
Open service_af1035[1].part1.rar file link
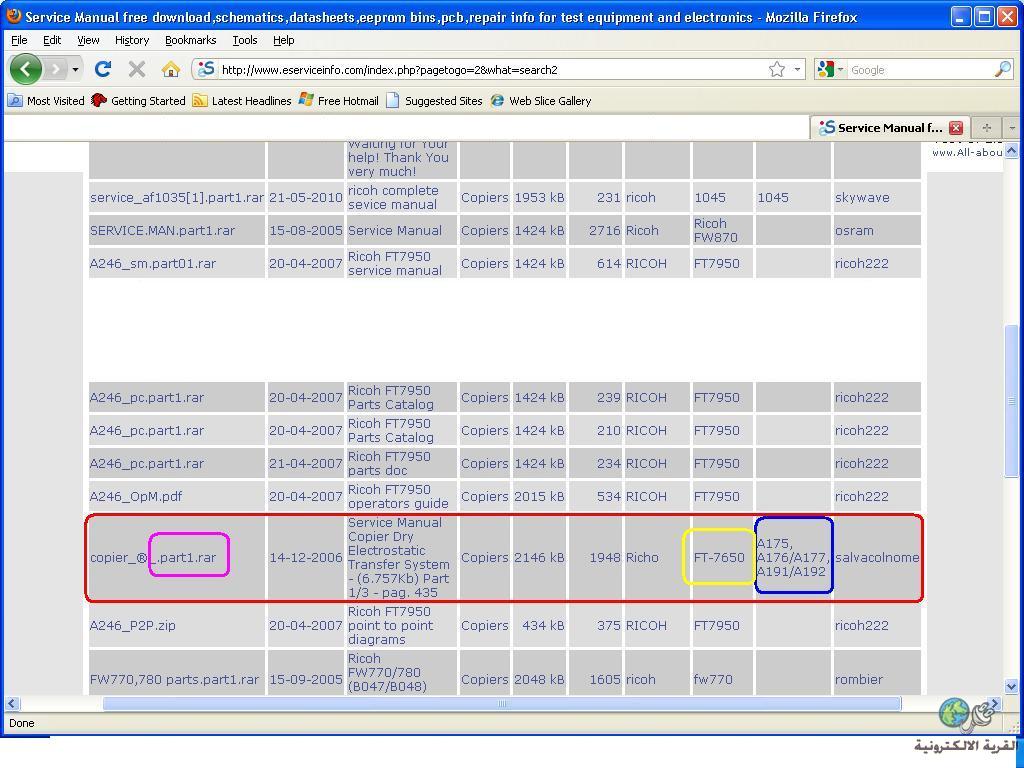click(176, 197)
